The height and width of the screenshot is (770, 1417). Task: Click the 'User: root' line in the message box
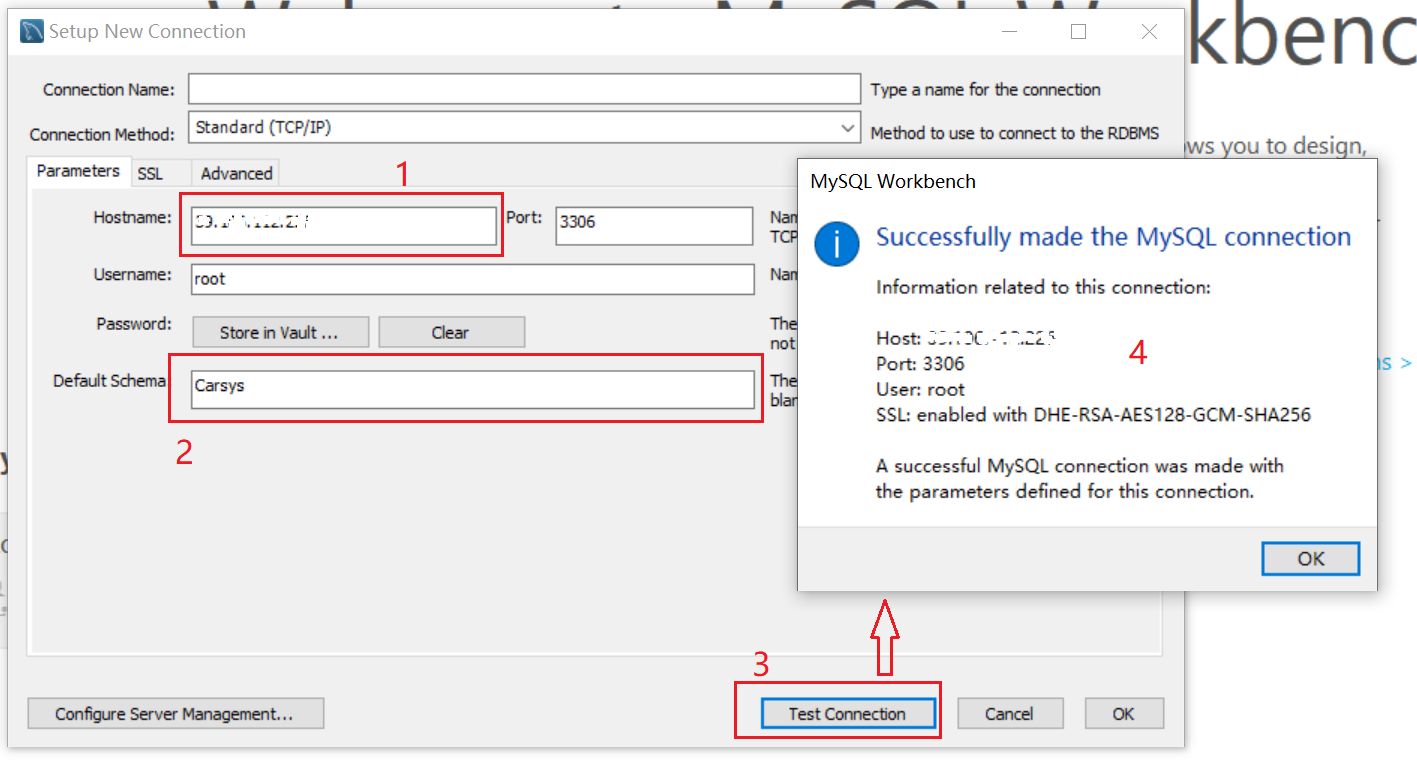pos(921,389)
